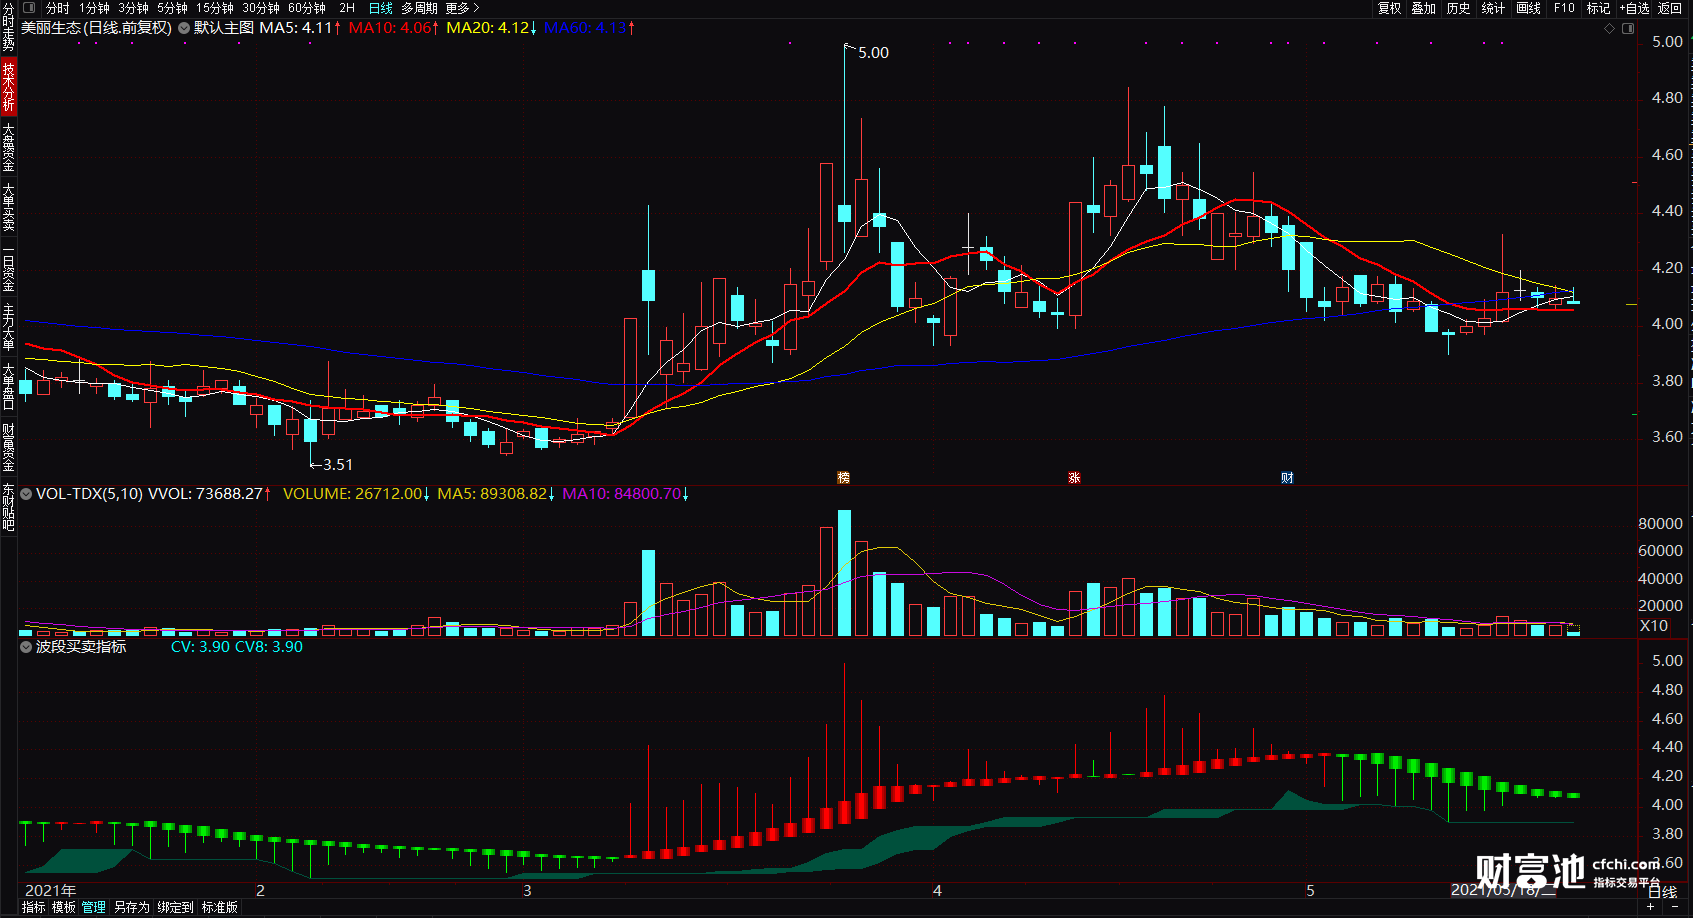Viewport: 1693px width, 918px height.
Task: Select the 2H period tab
Action: pos(347,8)
